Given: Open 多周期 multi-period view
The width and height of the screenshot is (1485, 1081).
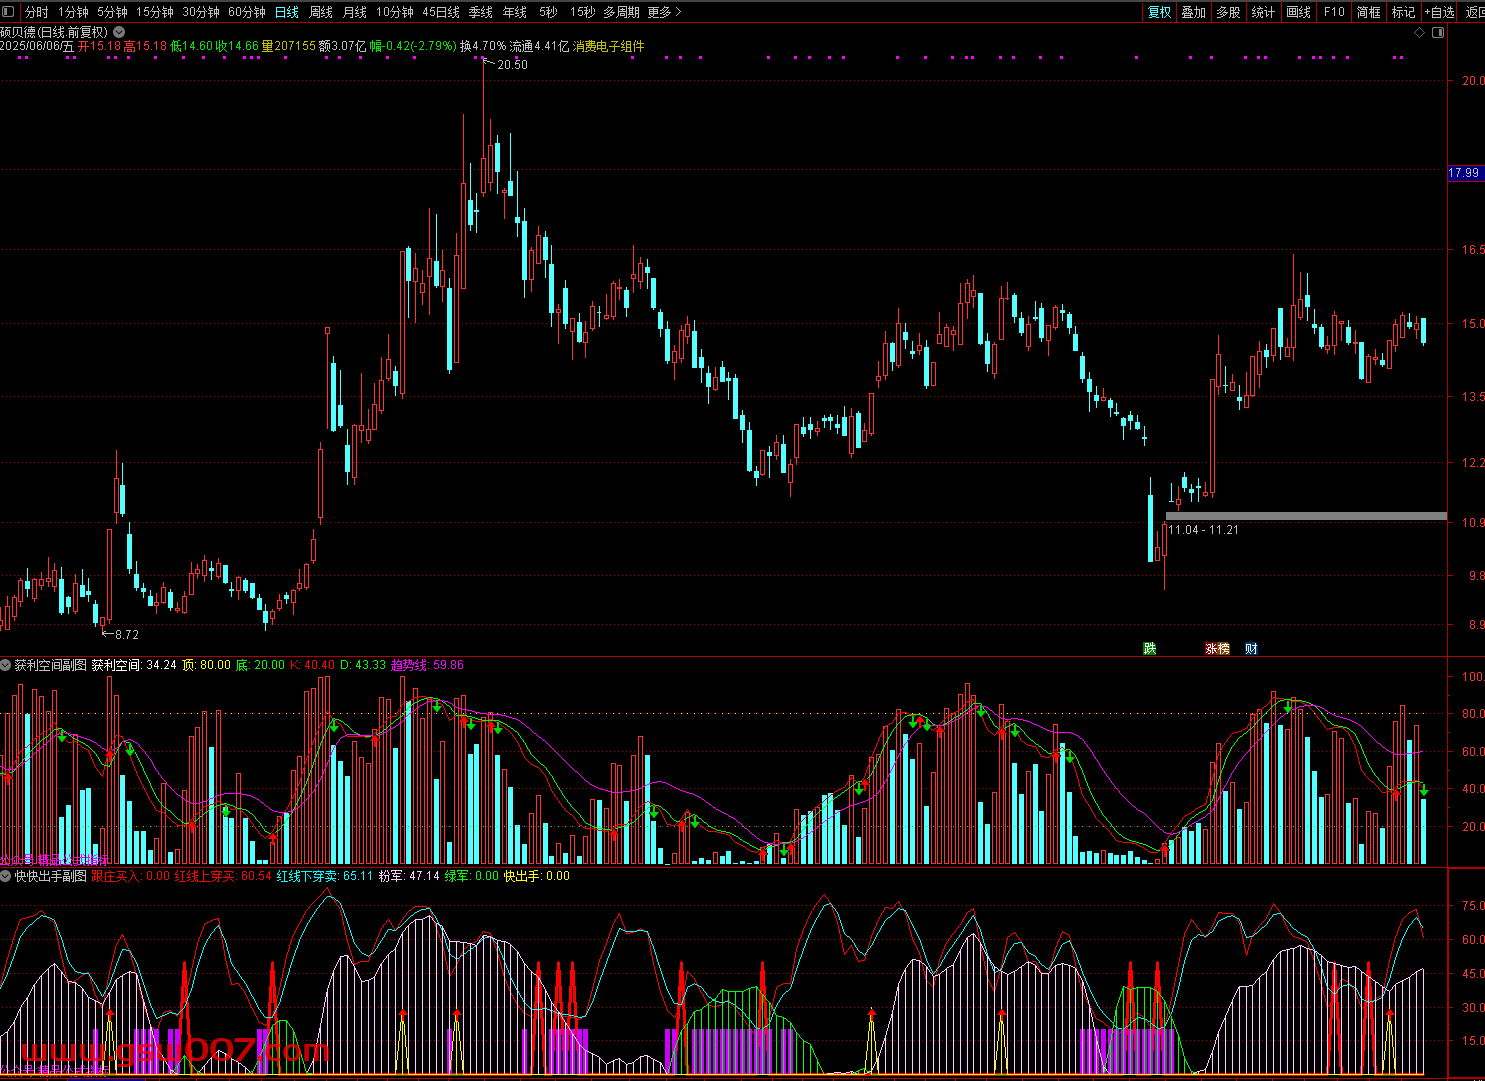Looking at the screenshot, I should pos(621,12).
